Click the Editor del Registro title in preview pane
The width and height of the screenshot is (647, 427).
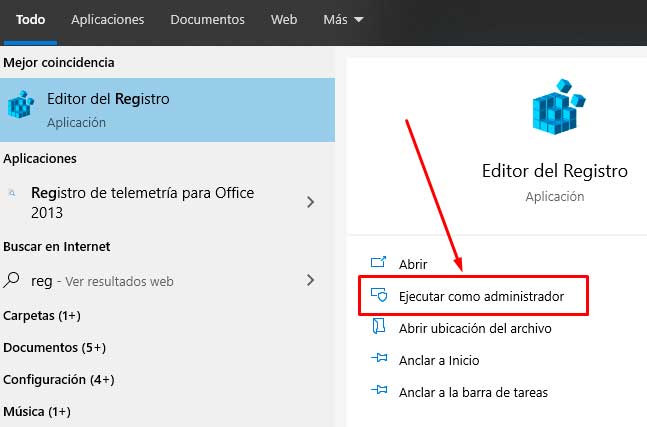click(555, 171)
